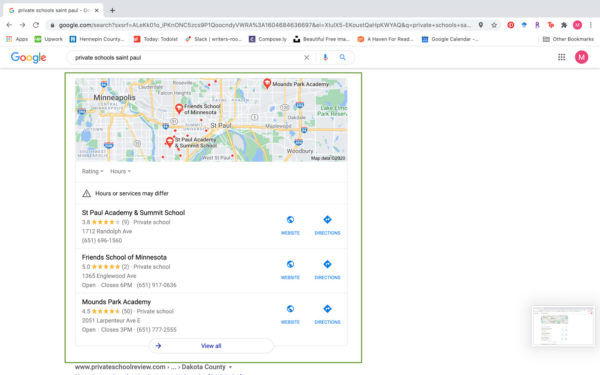
Task: Open Website for Friends School of Minnesota
Action: 290,269
